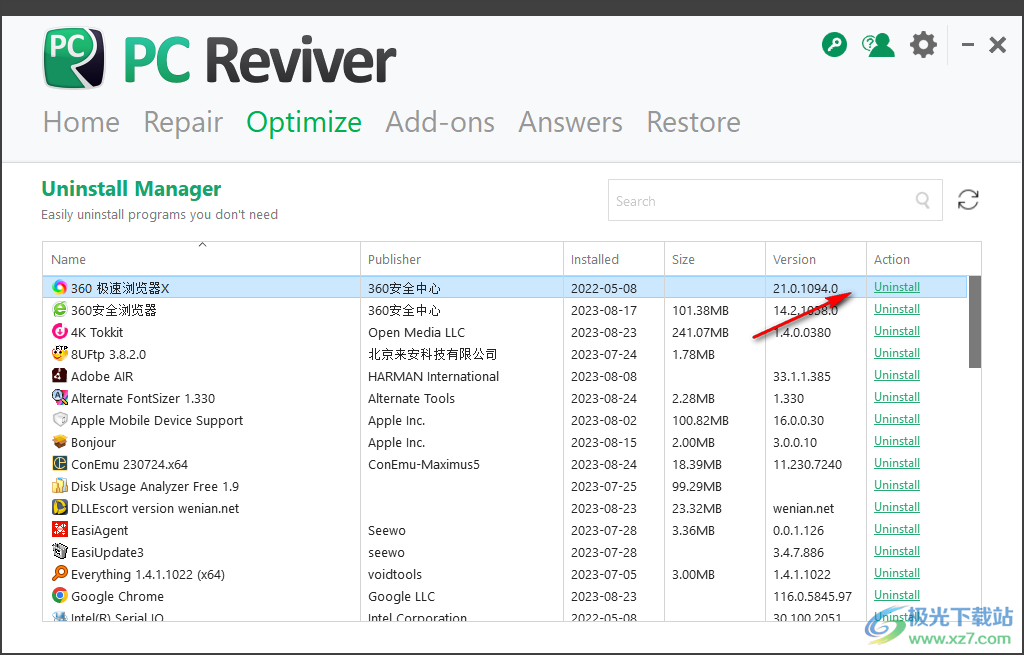Viewport: 1024px width, 655px height.
Task: Click the '2023-07-05' installed date cell
Action: 603,575
